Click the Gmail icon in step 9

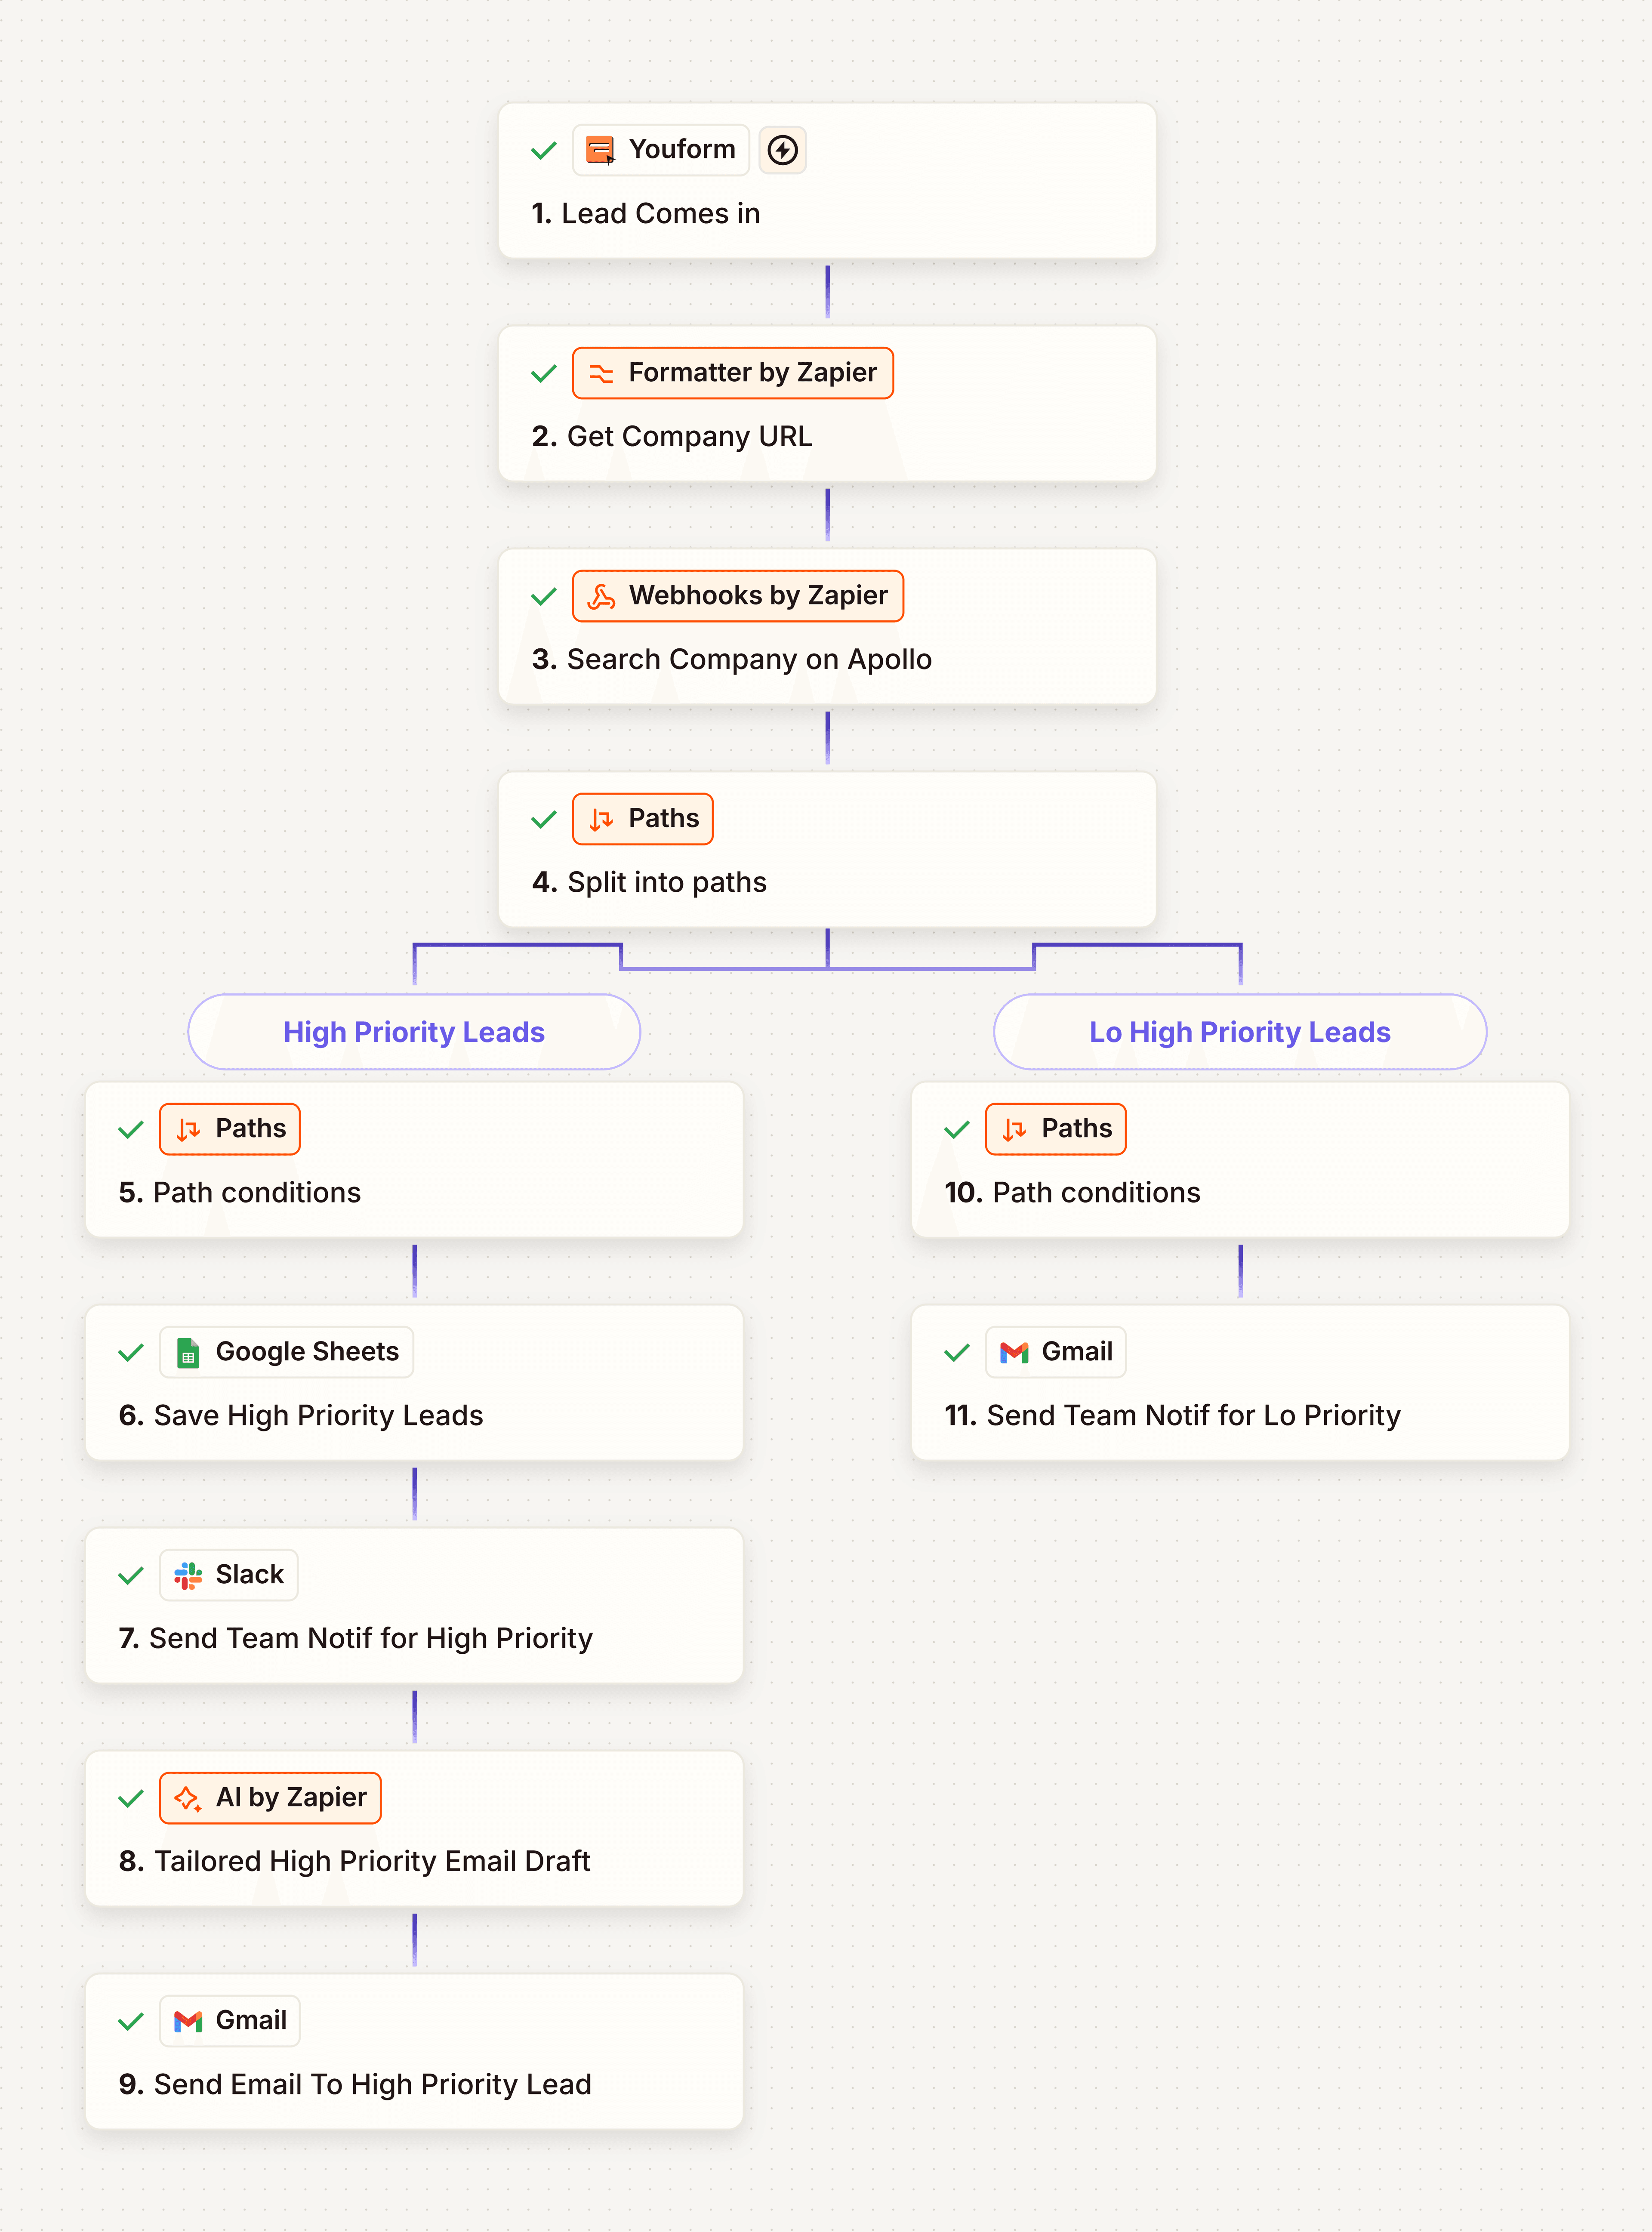point(187,2021)
